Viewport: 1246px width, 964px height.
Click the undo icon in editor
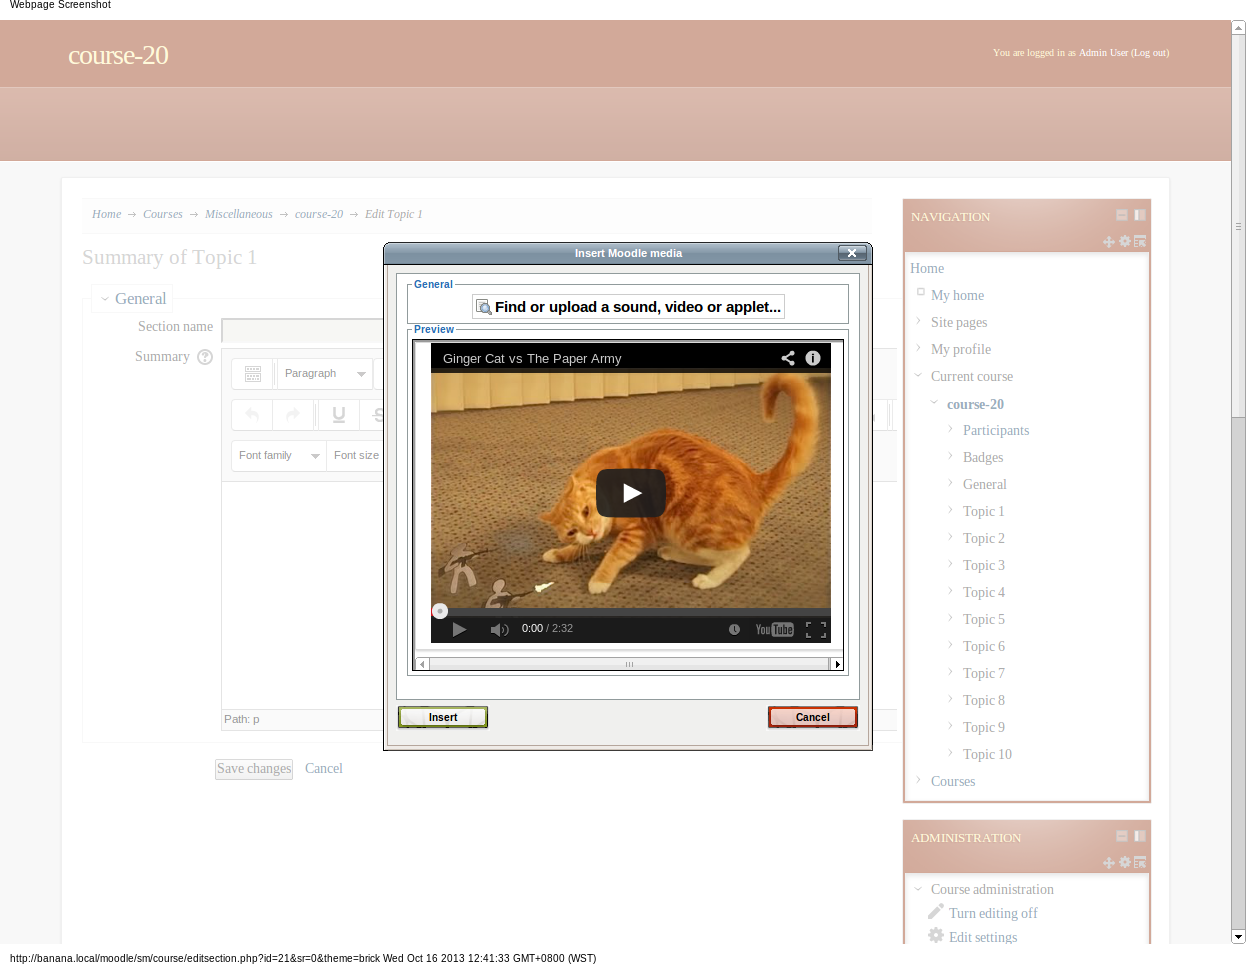252,414
